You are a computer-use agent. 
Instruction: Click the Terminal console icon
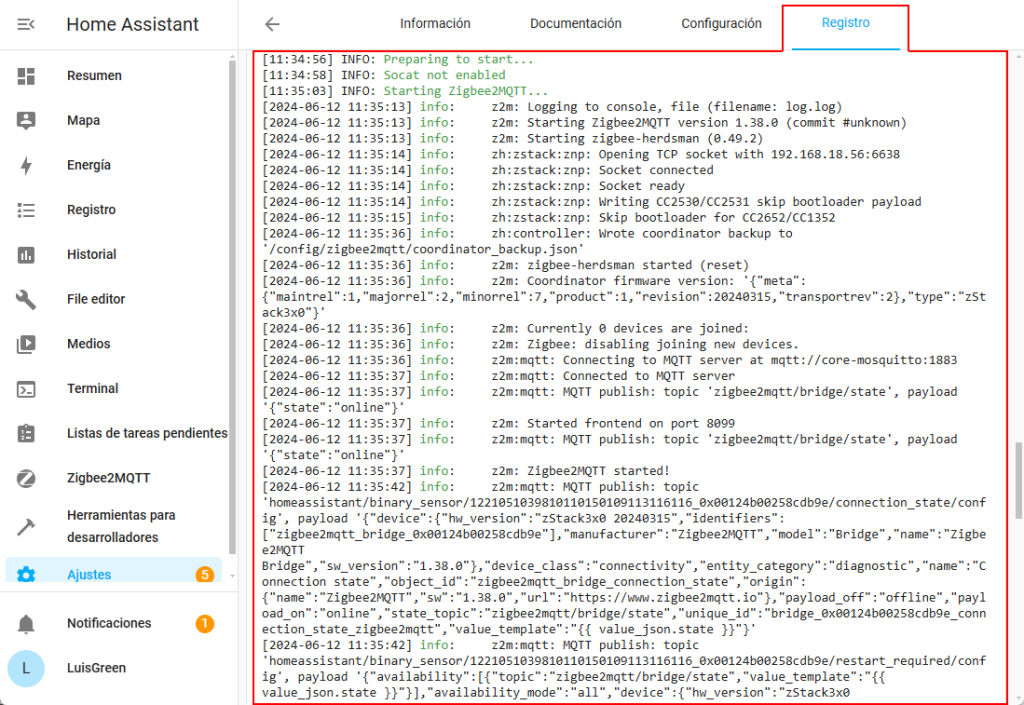(x=27, y=389)
